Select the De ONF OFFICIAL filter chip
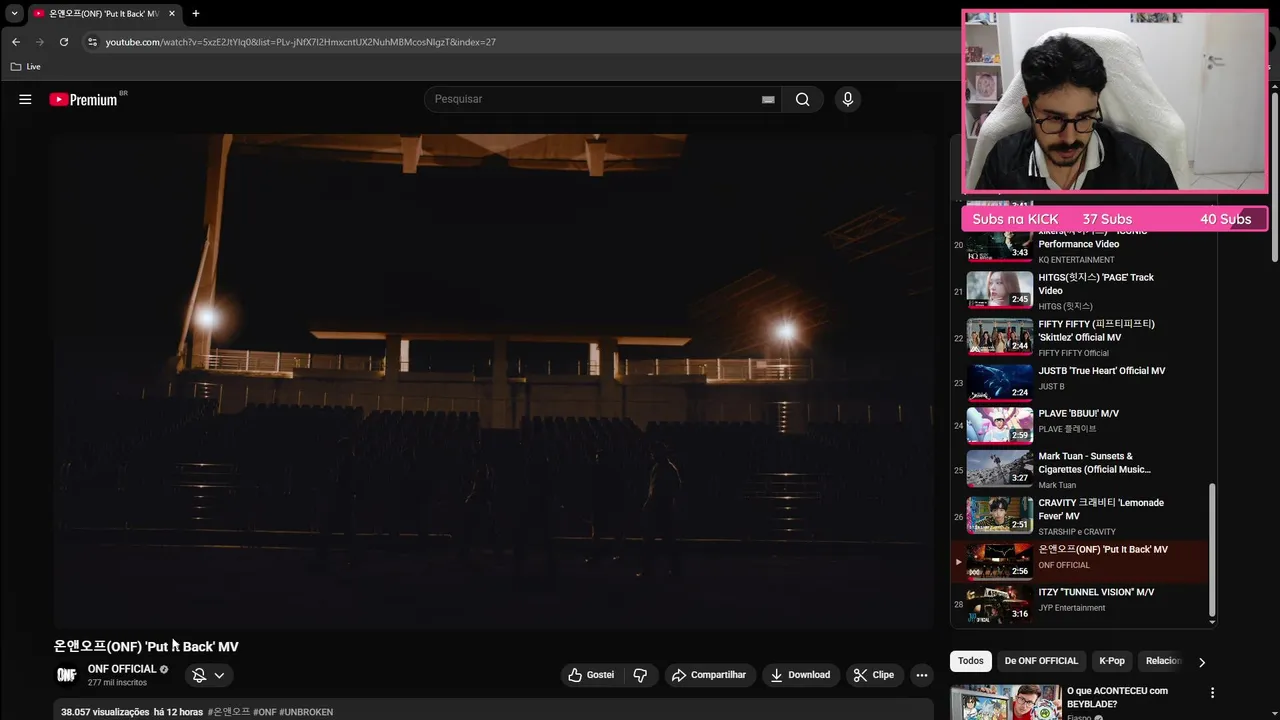Viewport: 1280px width, 720px height. pyautogui.click(x=1041, y=661)
